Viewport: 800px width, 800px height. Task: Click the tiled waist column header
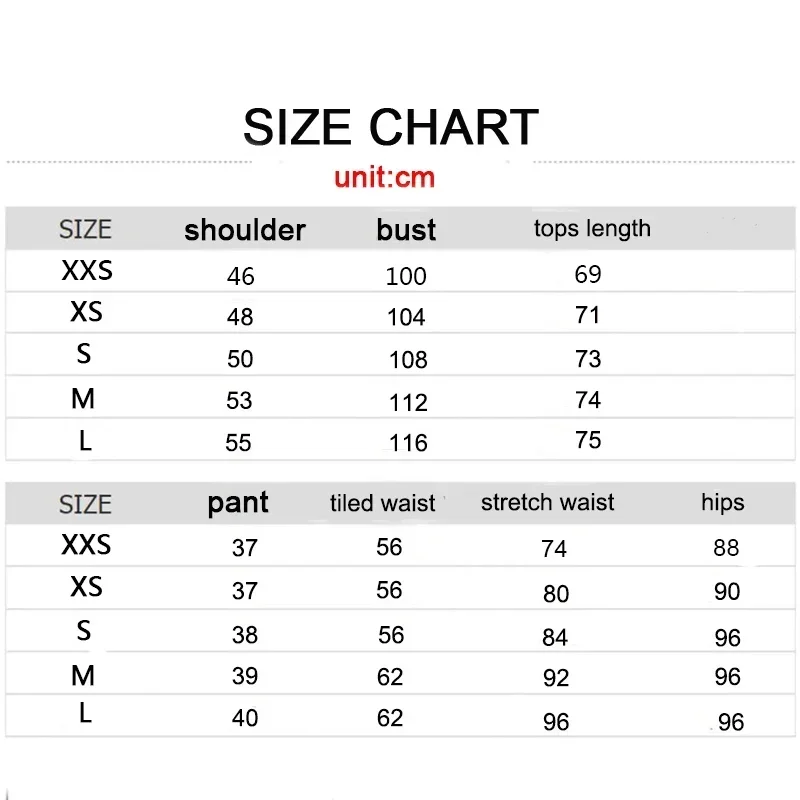click(383, 504)
